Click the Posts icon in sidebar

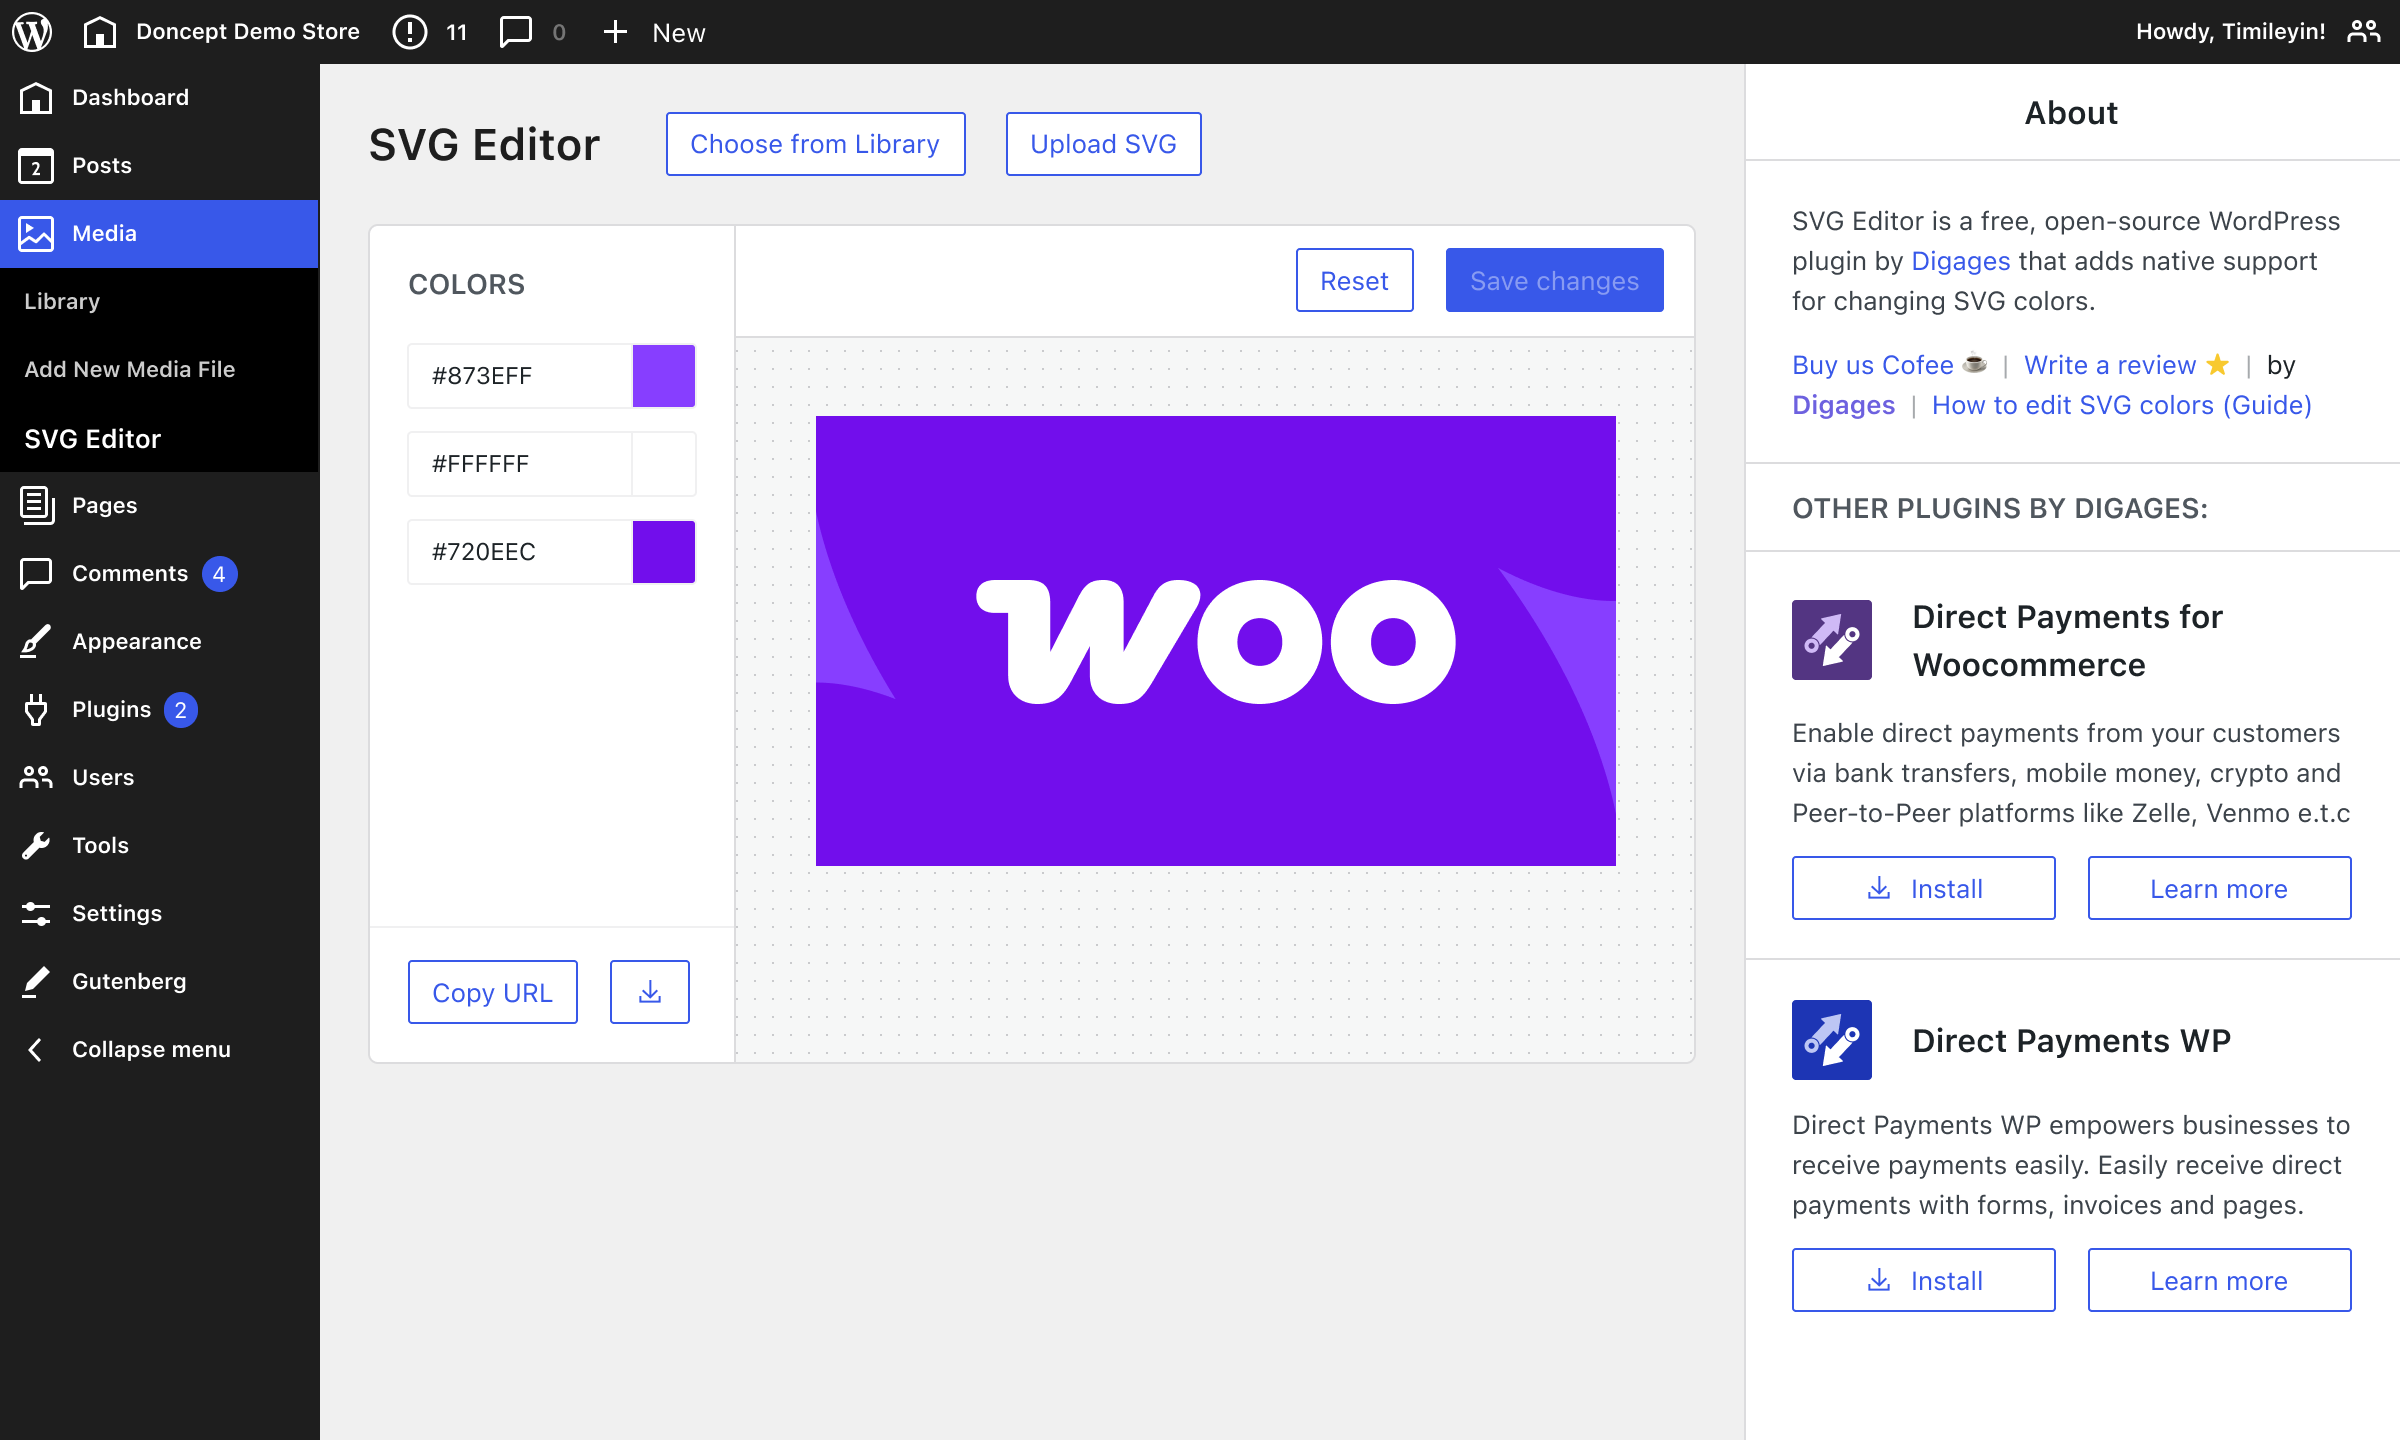[36, 166]
